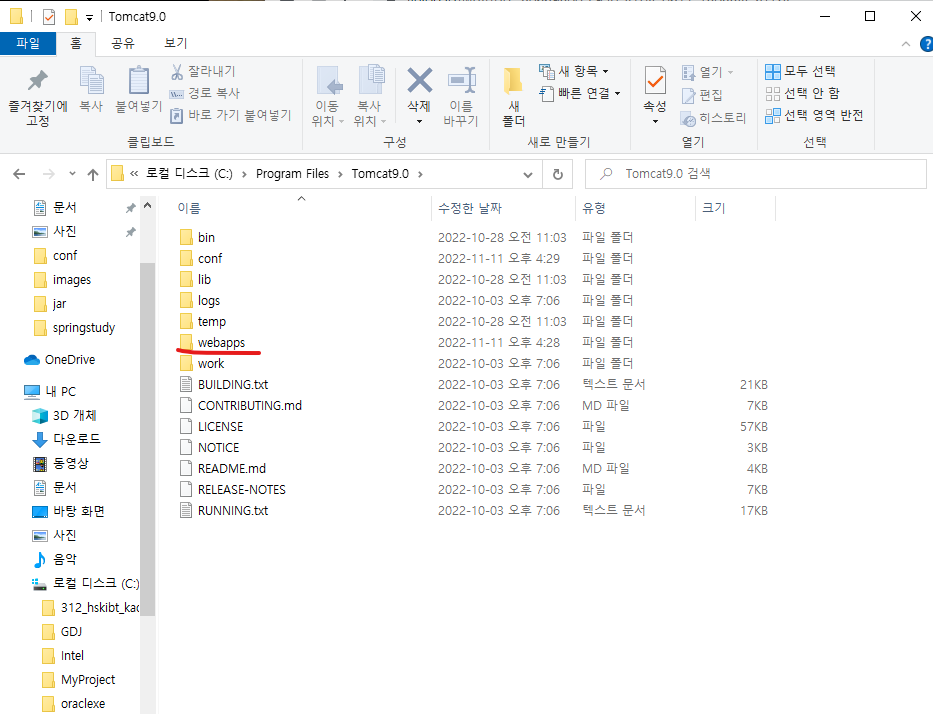
Task: Click Cut (잘라내기) scissors icon
Action: (x=202, y=71)
